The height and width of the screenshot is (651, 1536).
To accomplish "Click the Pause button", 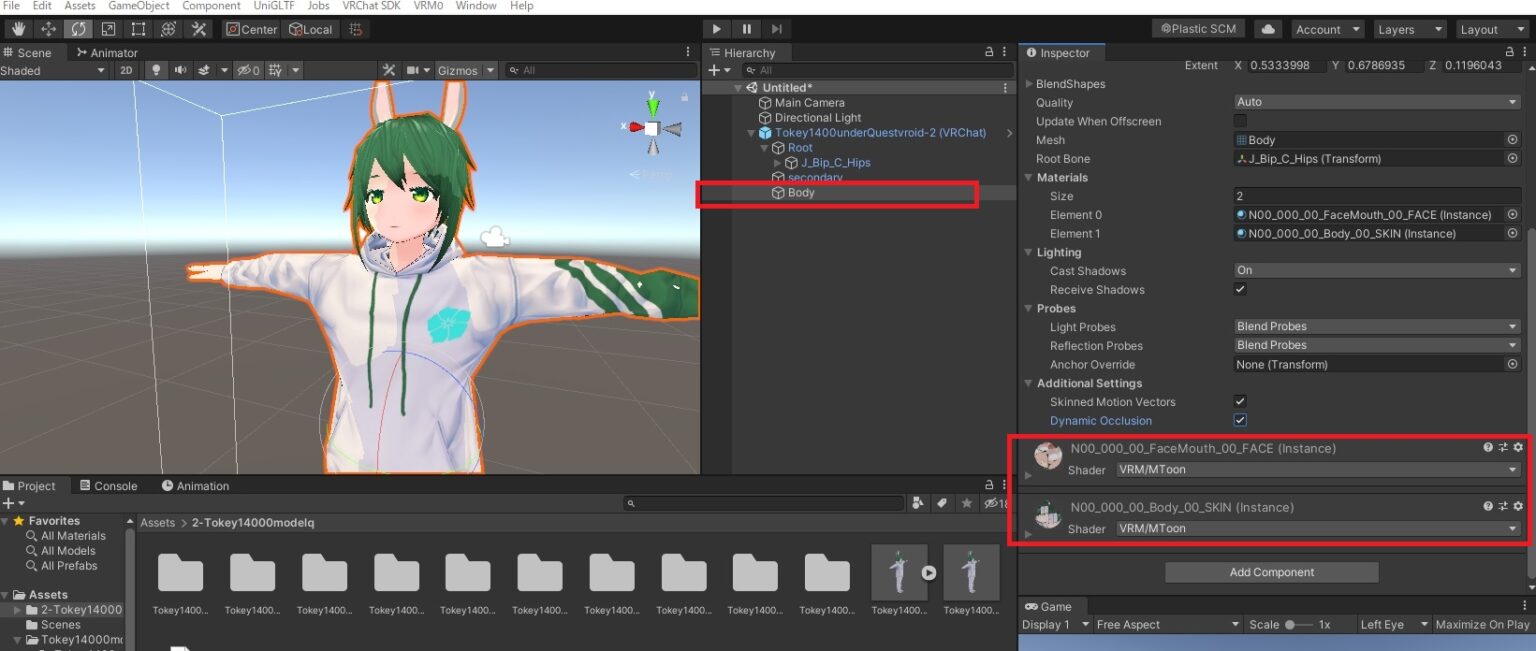I will 746,28.
